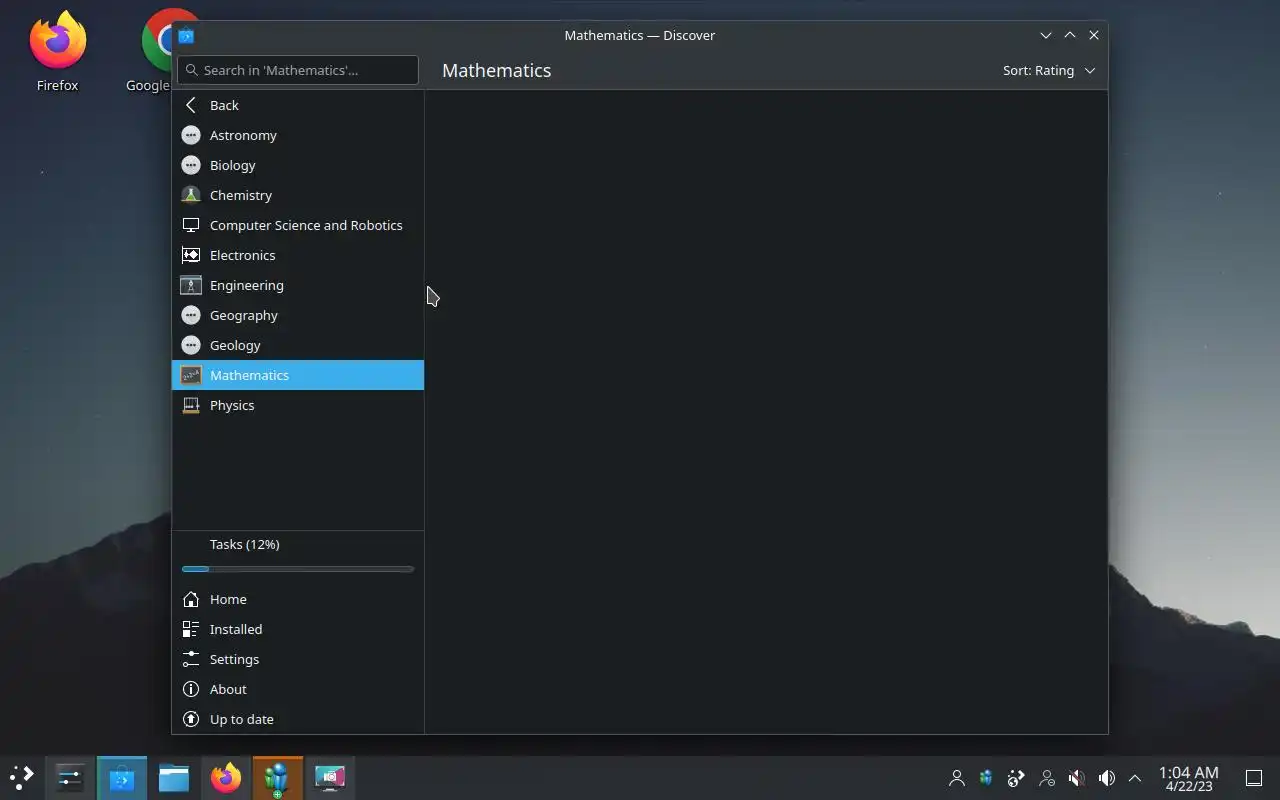Focus the Search in 'Mathematics' field
The image size is (1280, 800).
(x=298, y=70)
